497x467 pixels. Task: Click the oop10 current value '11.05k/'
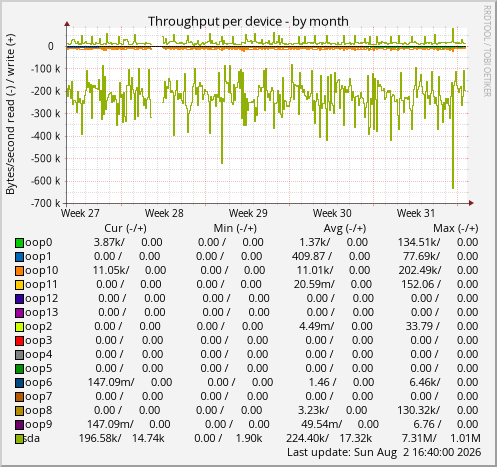click(111, 270)
